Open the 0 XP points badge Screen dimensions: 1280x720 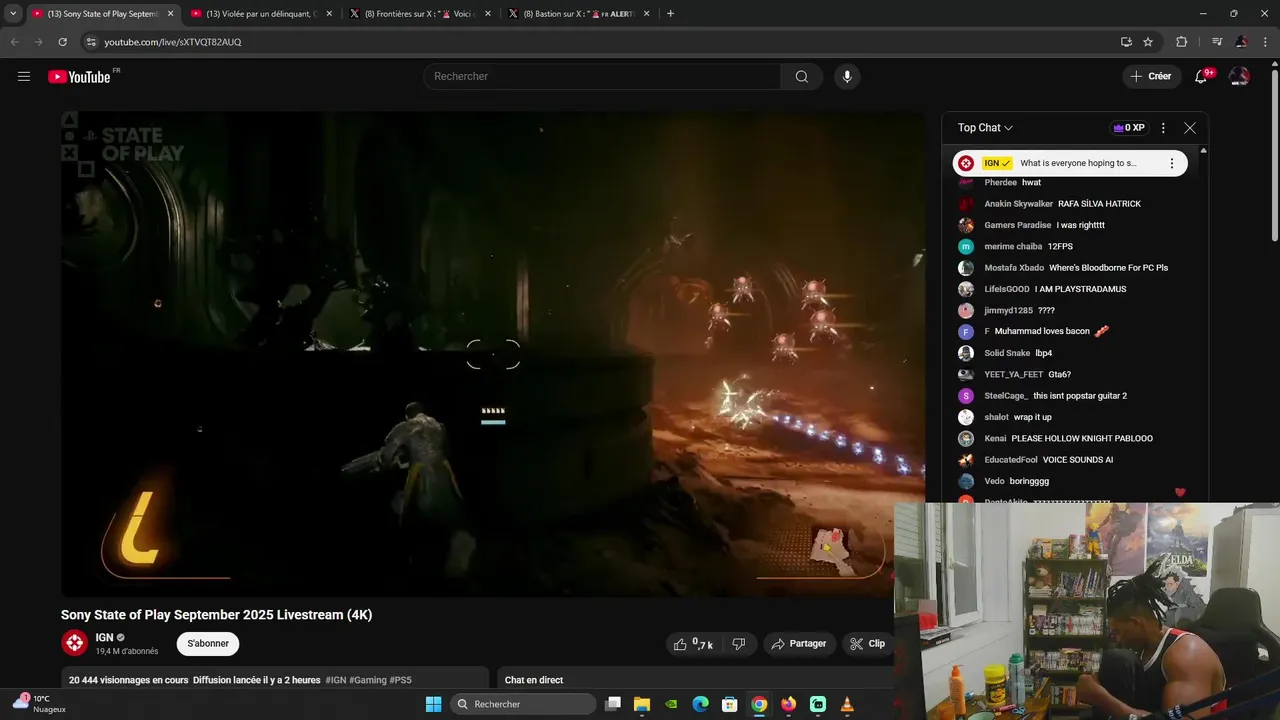click(x=1129, y=128)
